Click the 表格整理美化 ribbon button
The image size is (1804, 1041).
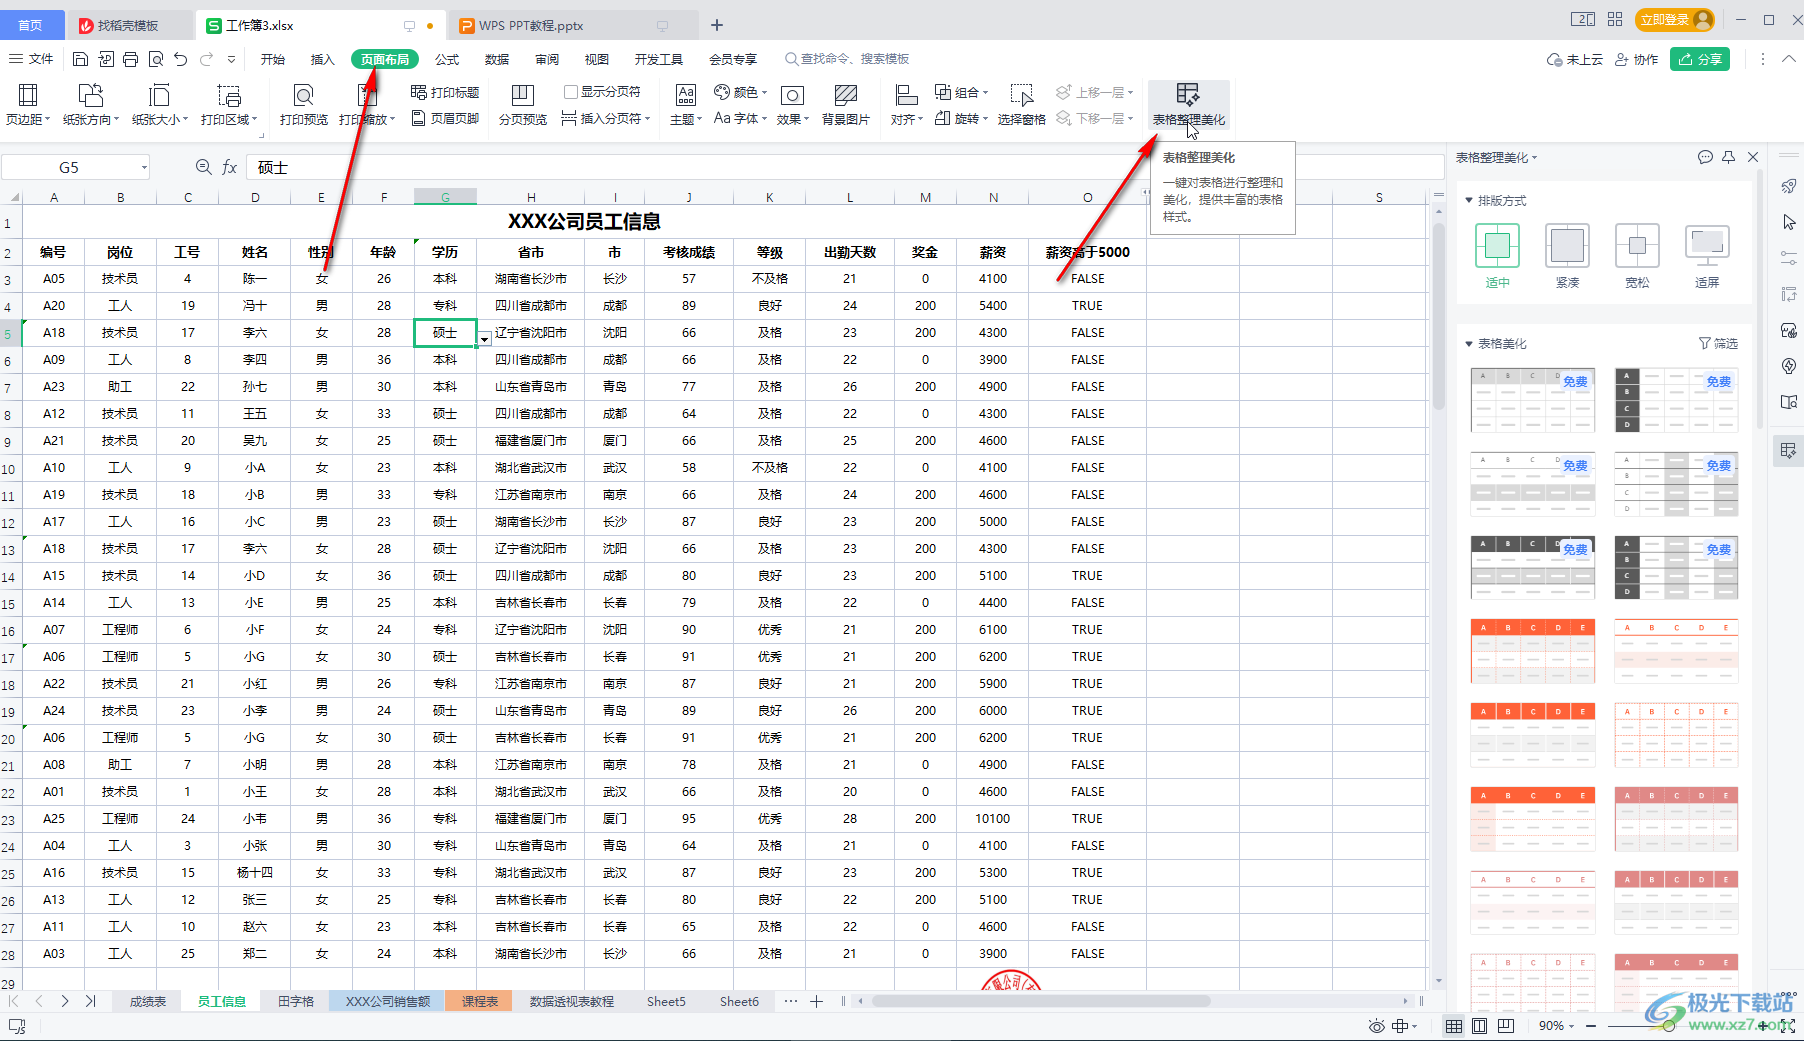[1188, 105]
